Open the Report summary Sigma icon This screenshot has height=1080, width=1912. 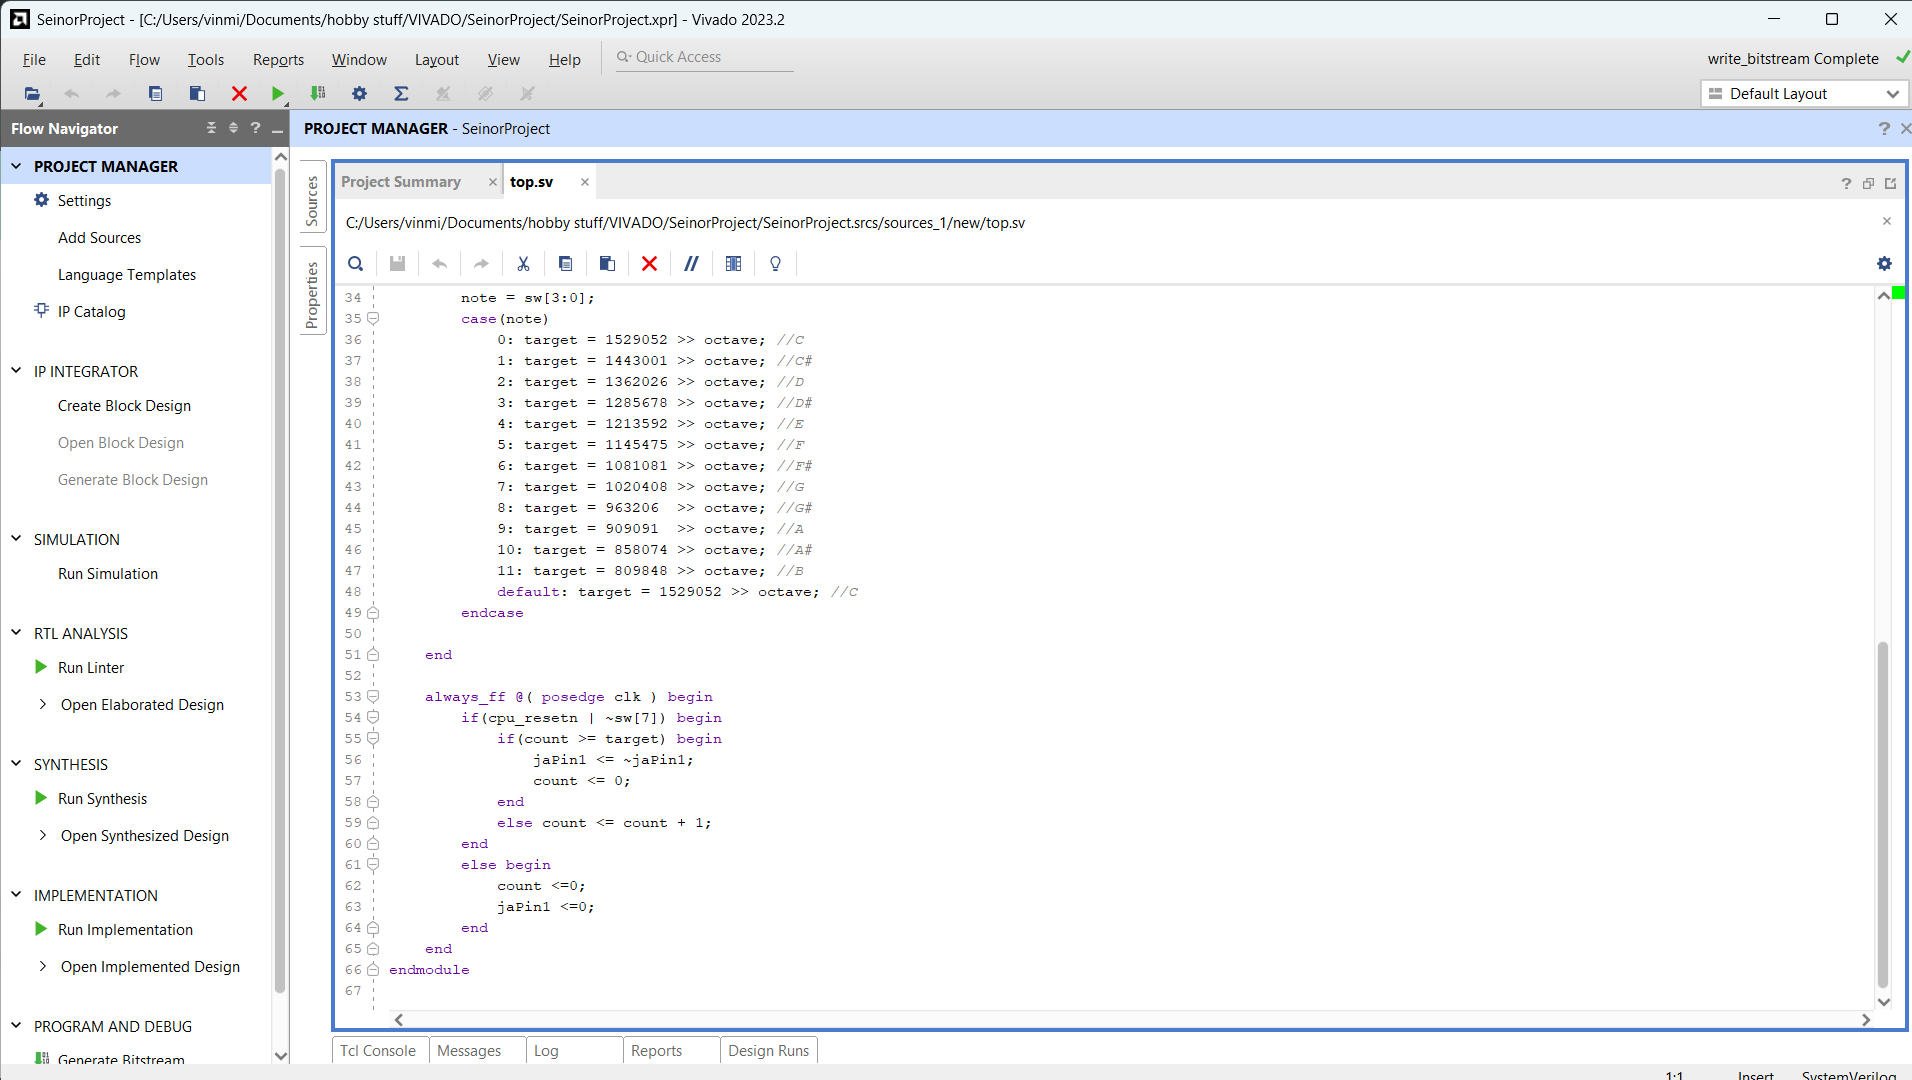[x=401, y=93]
